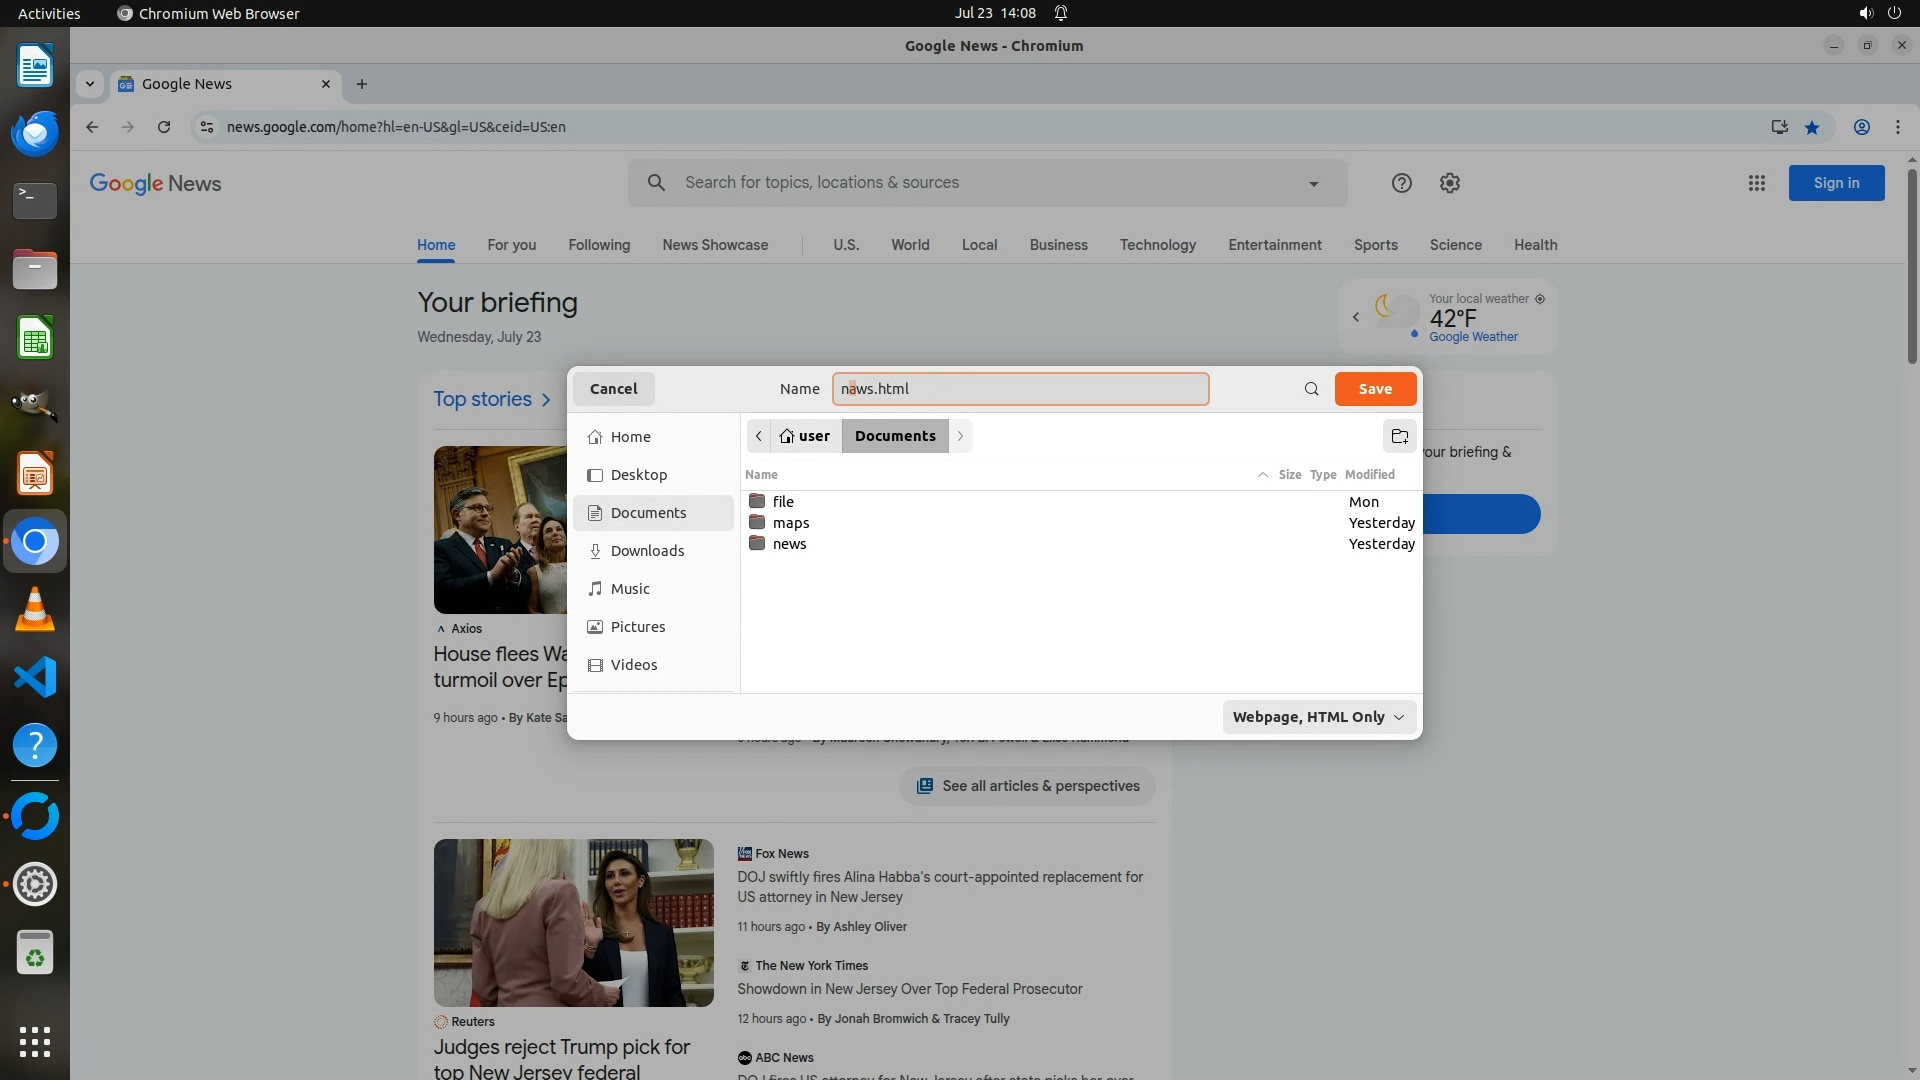Cancel the save dialog

click(613, 389)
